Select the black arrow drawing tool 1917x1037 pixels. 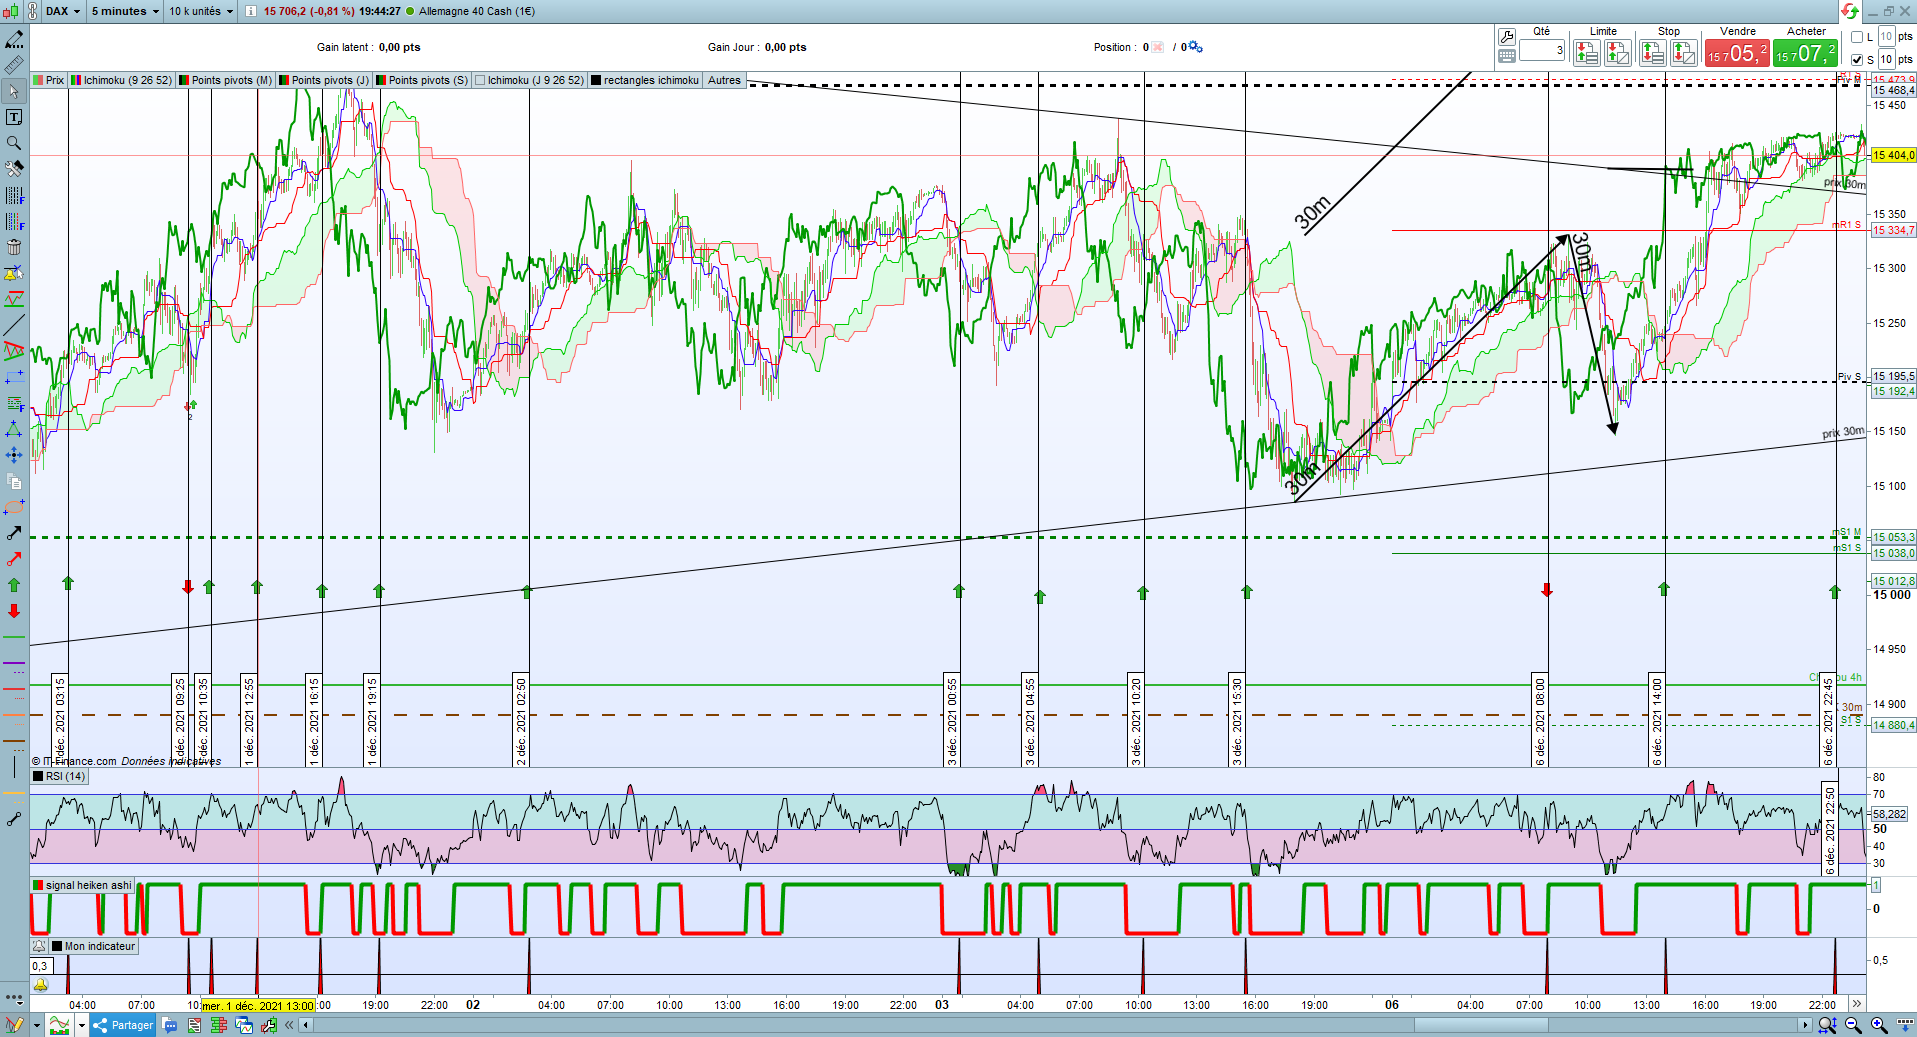(14, 533)
